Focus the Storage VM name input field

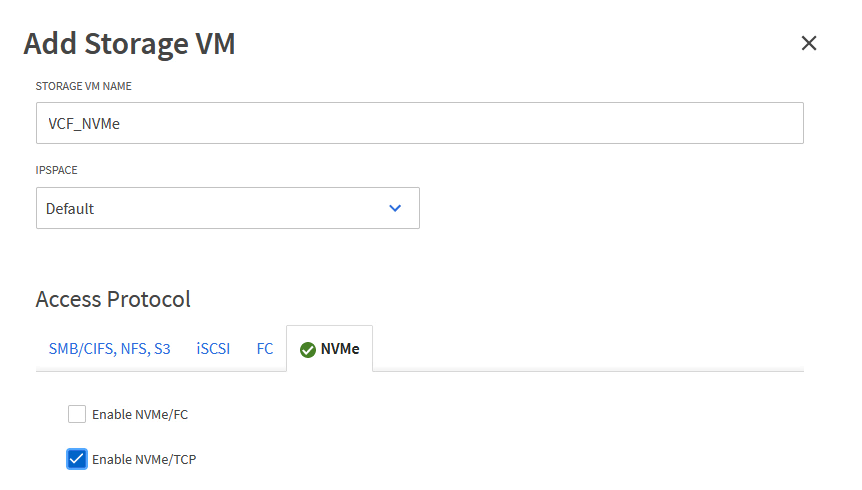[420, 123]
